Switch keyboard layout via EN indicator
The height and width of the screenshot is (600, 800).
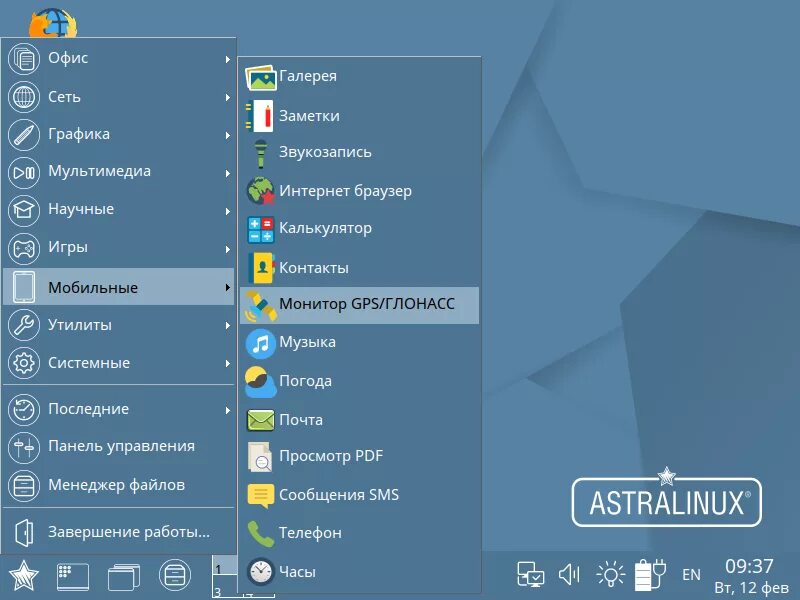691,575
